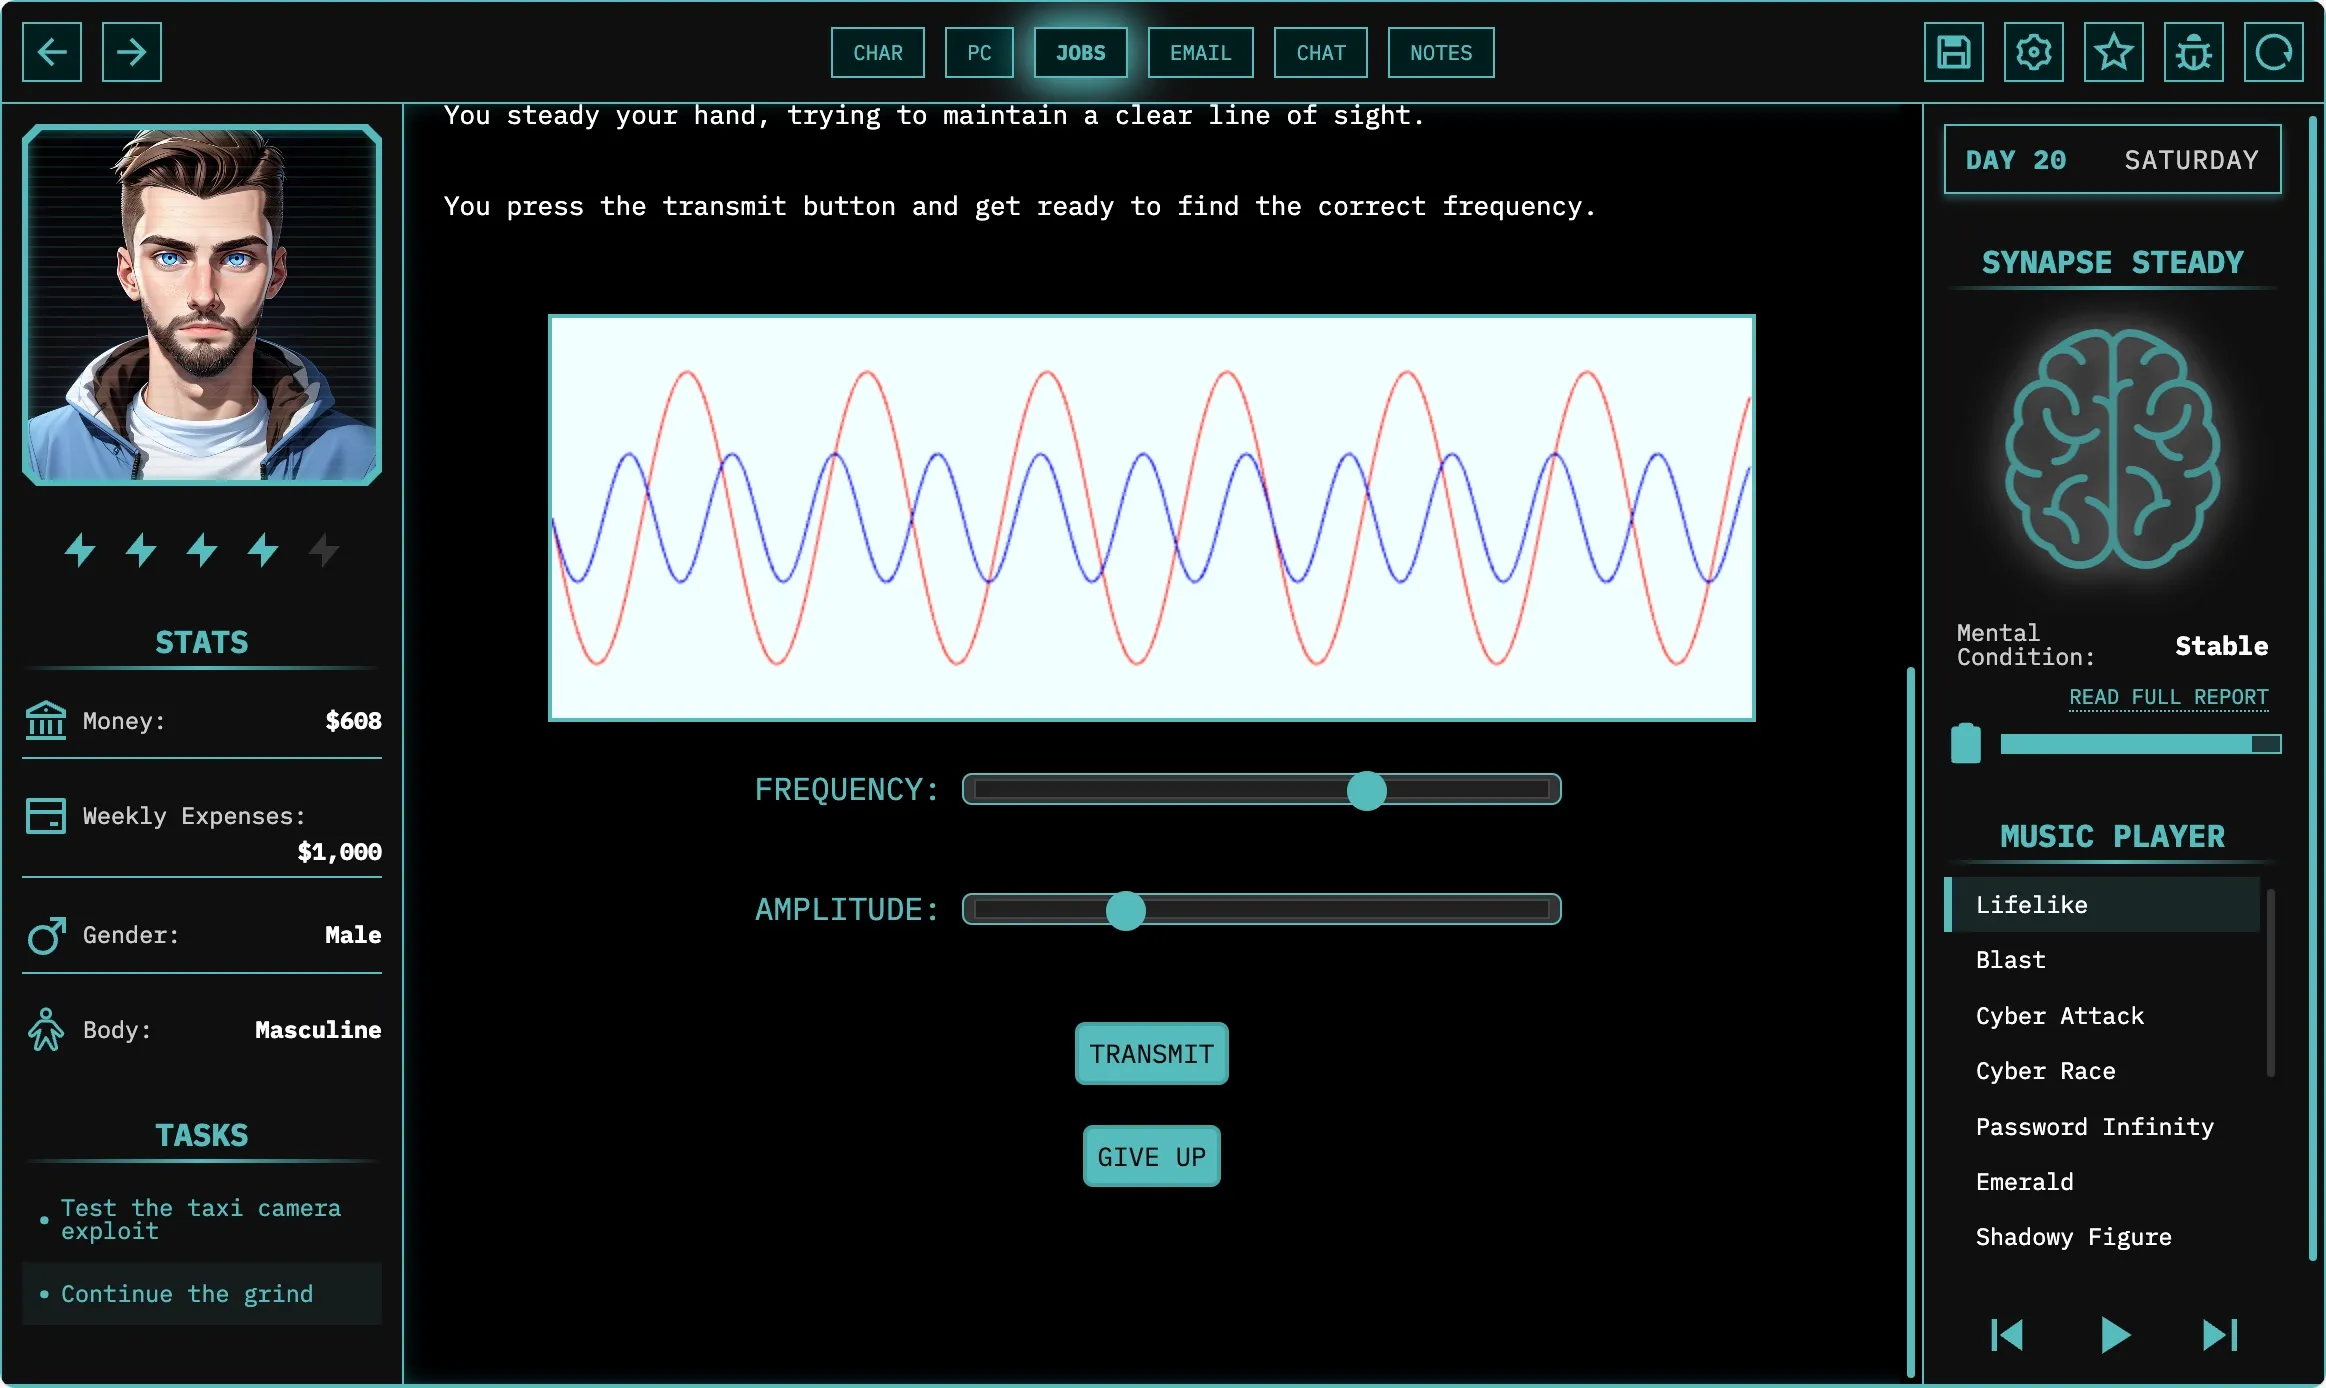Click the GIVE UP button

pos(1151,1156)
